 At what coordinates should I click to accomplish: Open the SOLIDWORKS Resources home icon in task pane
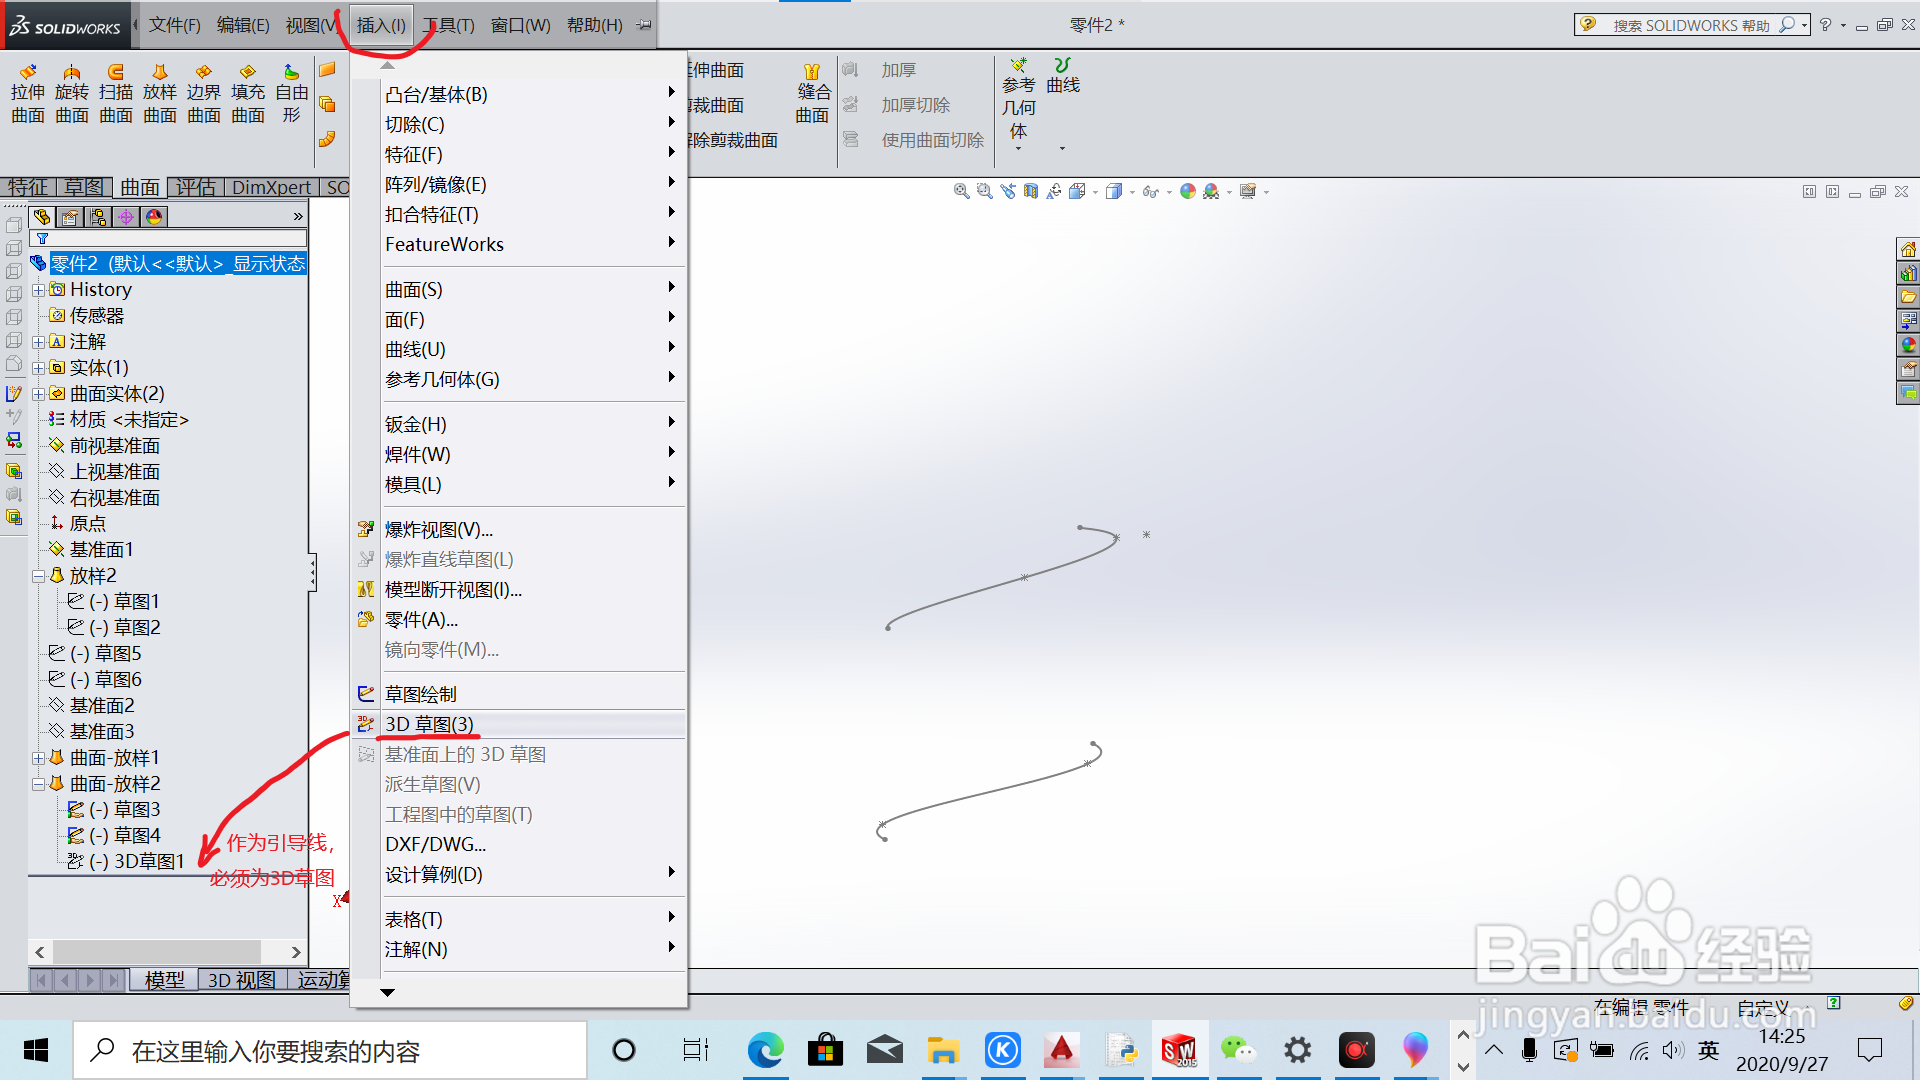[x=1908, y=249]
